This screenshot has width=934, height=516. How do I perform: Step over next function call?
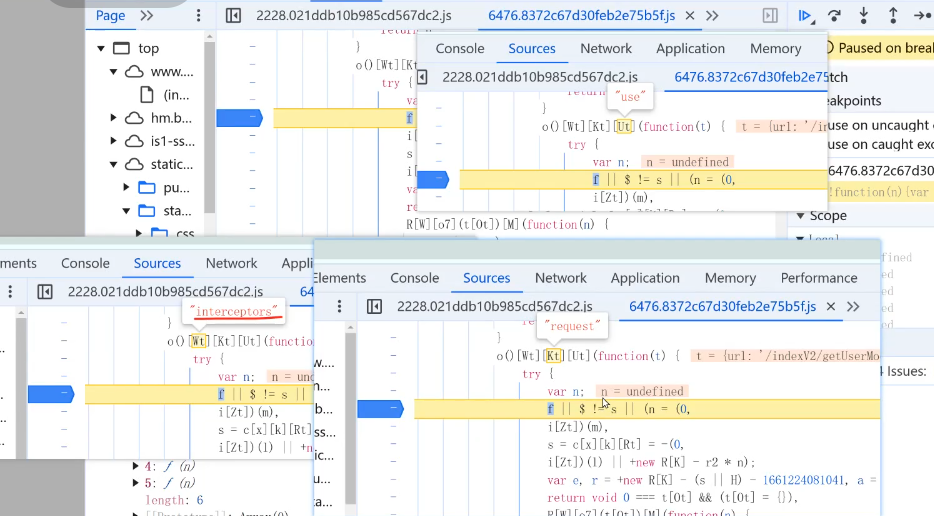click(x=835, y=16)
